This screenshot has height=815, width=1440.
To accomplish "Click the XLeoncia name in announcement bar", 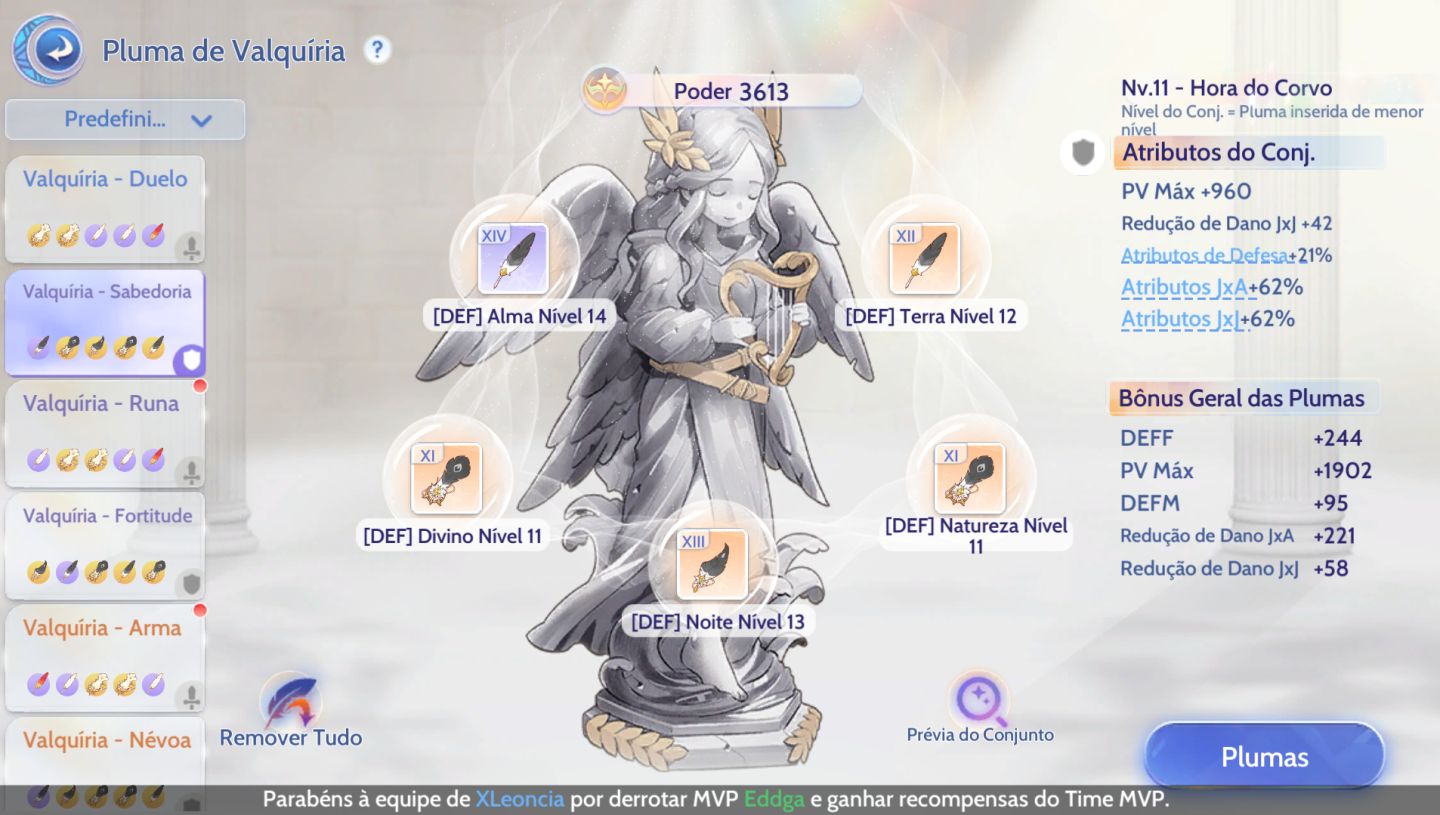I will (x=520, y=799).
